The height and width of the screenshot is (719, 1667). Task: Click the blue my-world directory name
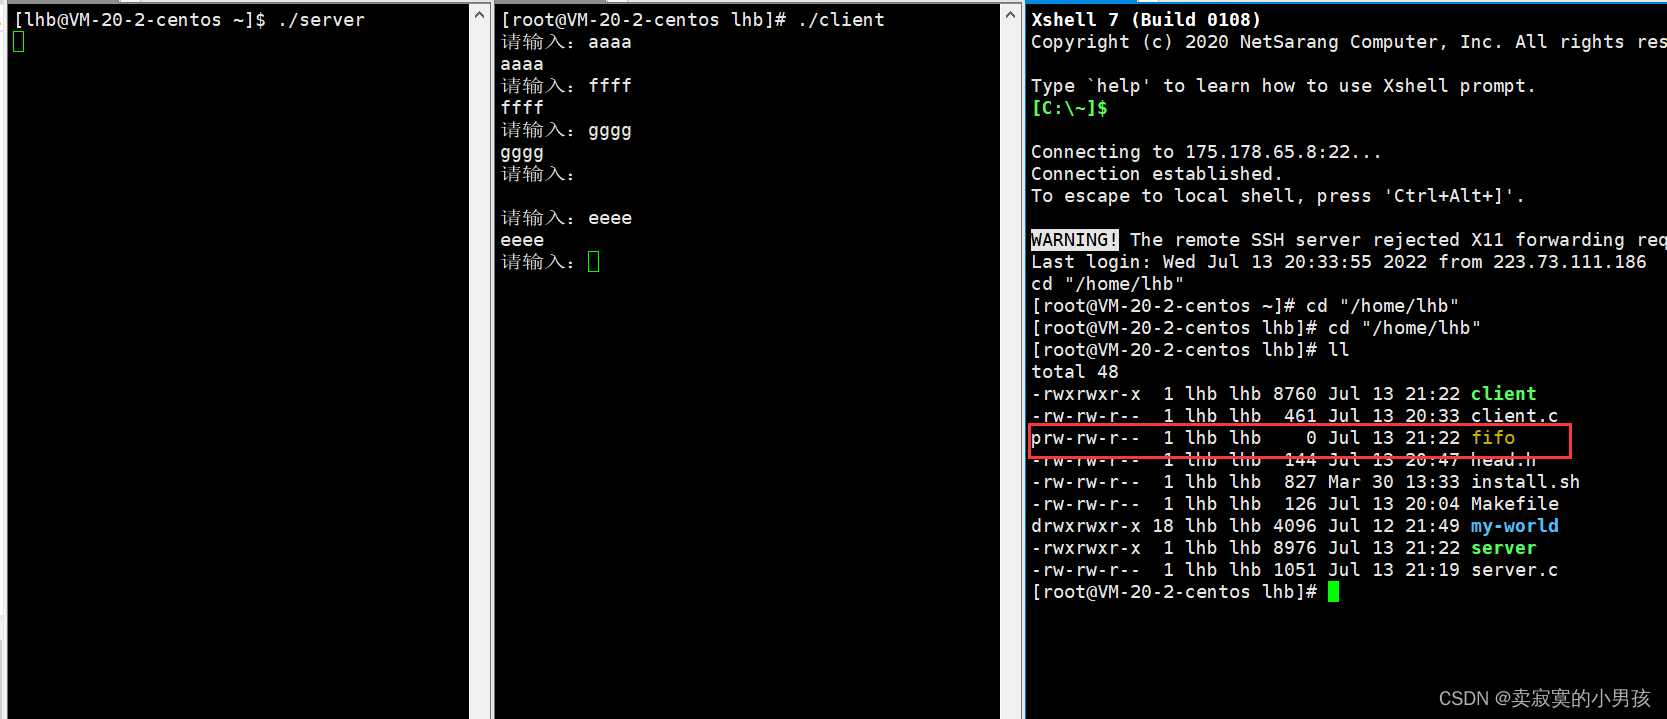click(1515, 526)
